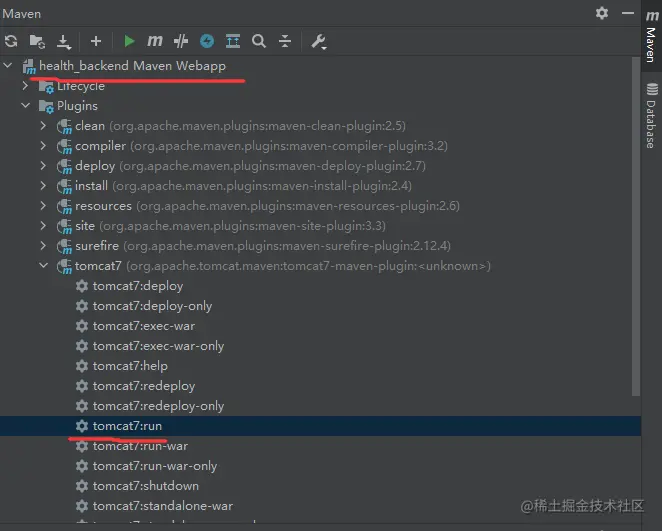Image resolution: width=662 pixels, height=531 pixels.
Task: Execute Maven goal 'm' icon
Action: tap(155, 41)
